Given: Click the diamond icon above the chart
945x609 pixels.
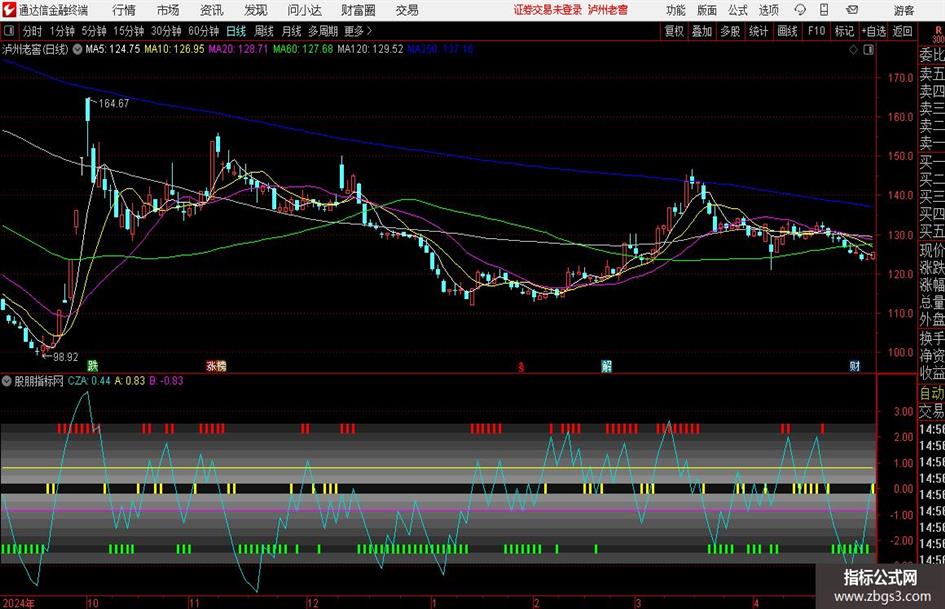Looking at the screenshot, I should coord(853,50).
